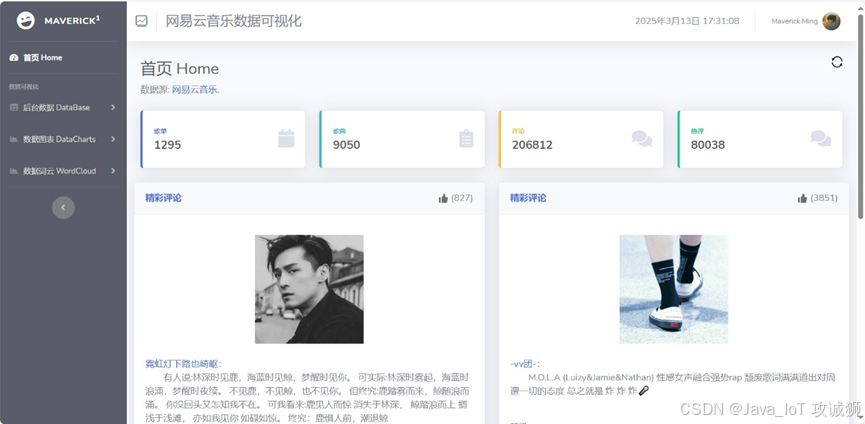
Task: Click the chart icon in top header
Action: pyautogui.click(x=142, y=21)
